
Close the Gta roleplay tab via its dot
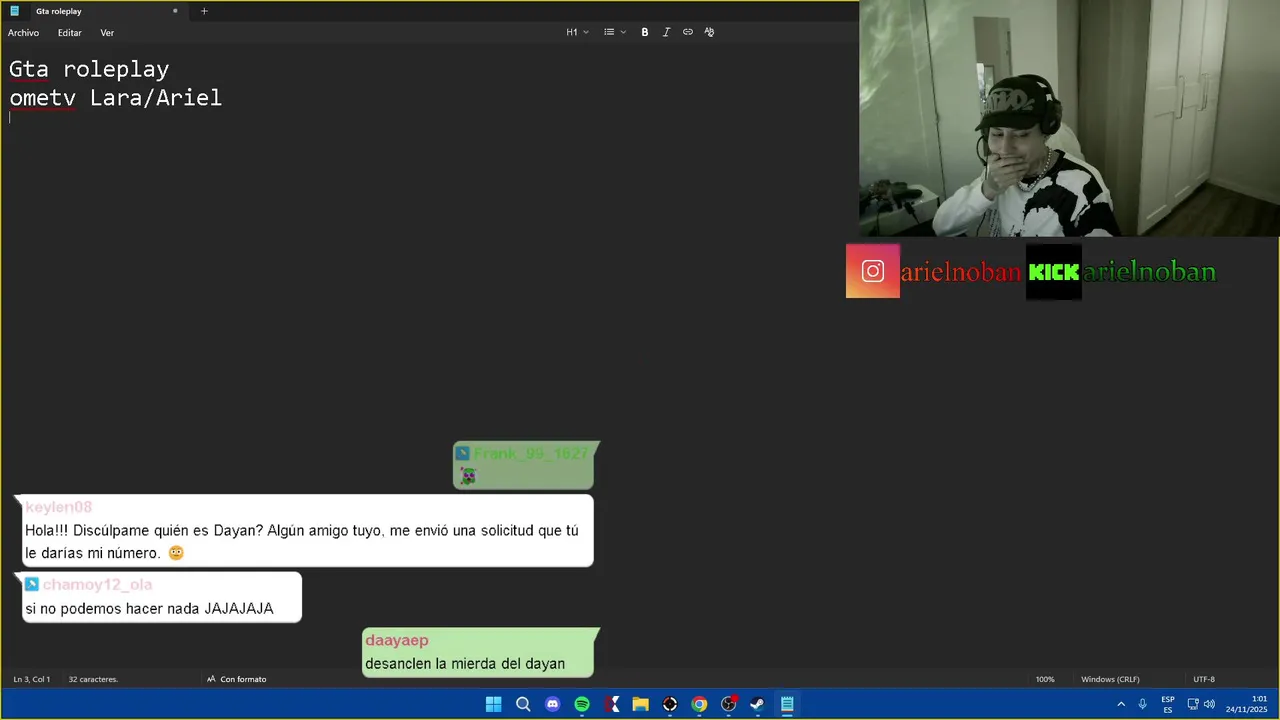coord(175,11)
